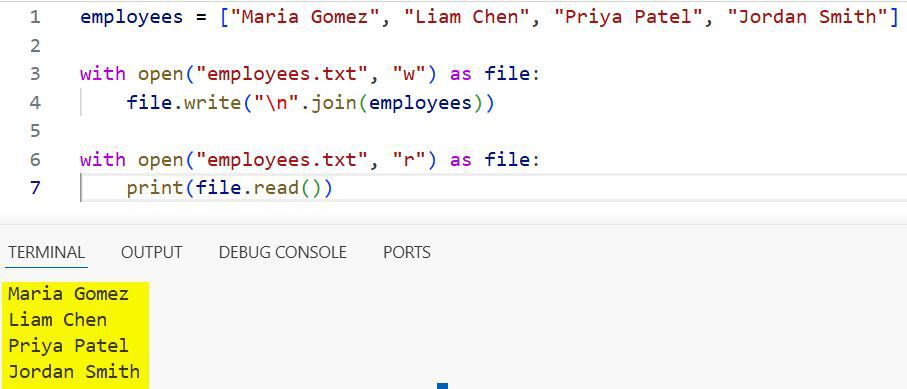The height and width of the screenshot is (389, 907).
Task: Click line number 3 in the gutter
Action: pyautogui.click(x=35, y=74)
